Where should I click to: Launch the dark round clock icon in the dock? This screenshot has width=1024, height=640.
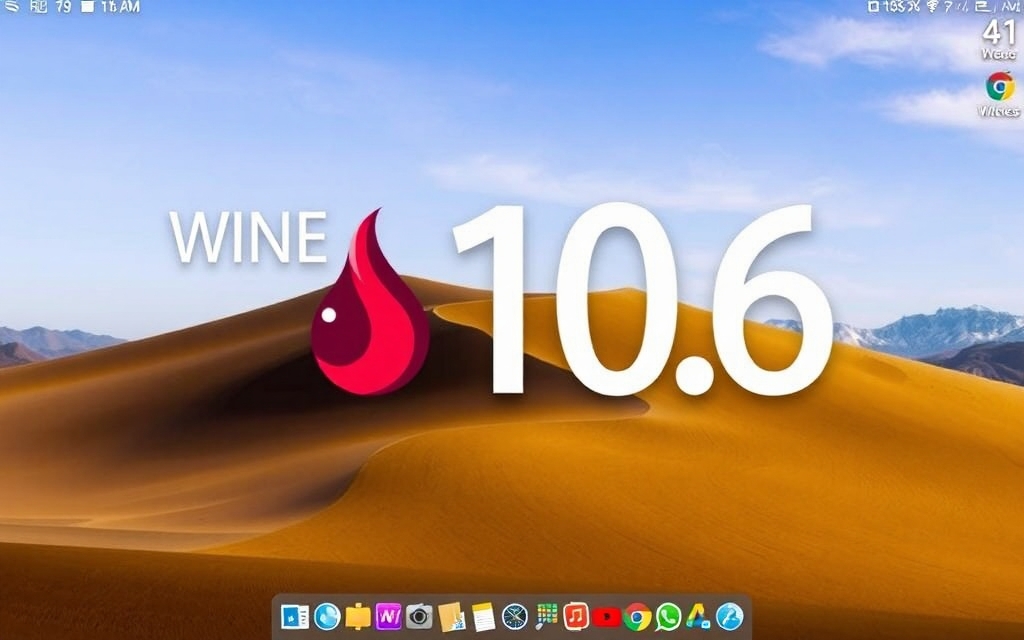[x=515, y=616]
